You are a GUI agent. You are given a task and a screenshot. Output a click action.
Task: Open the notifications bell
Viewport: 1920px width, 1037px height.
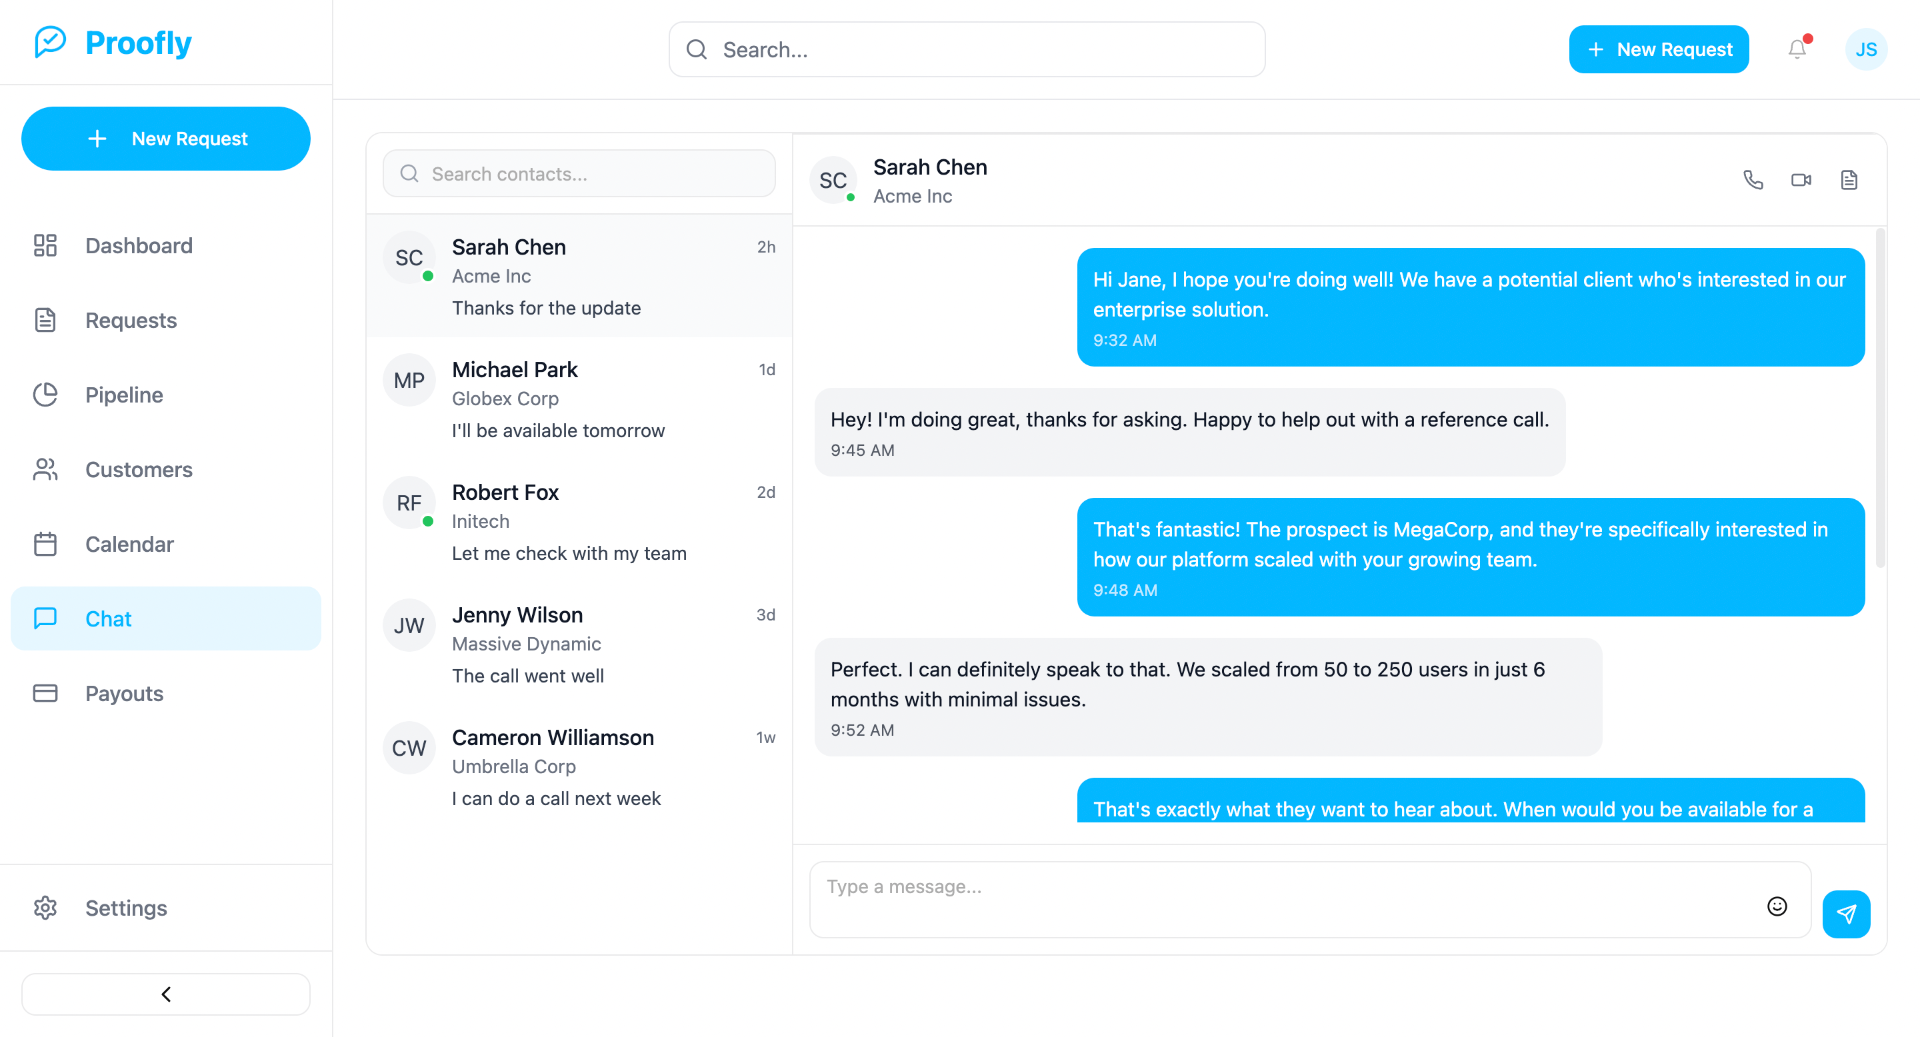tap(1797, 49)
